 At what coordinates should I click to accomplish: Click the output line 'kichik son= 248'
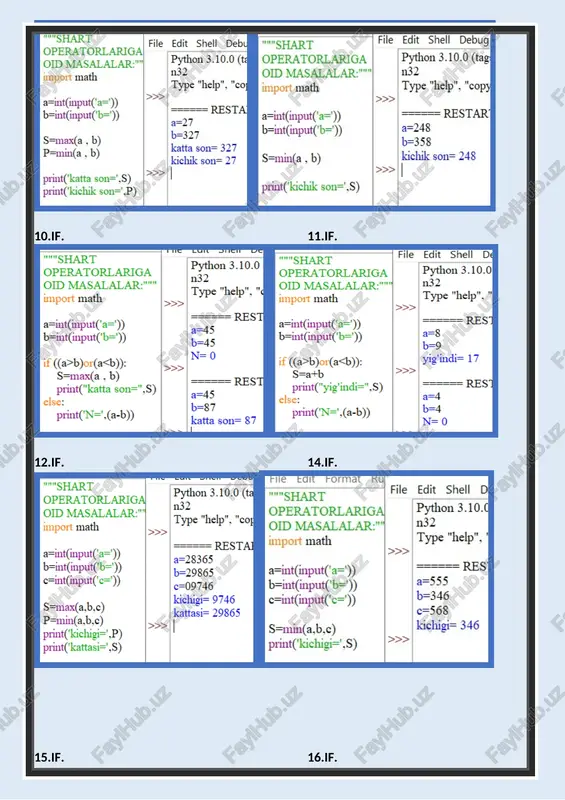click(x=438, y=156)
